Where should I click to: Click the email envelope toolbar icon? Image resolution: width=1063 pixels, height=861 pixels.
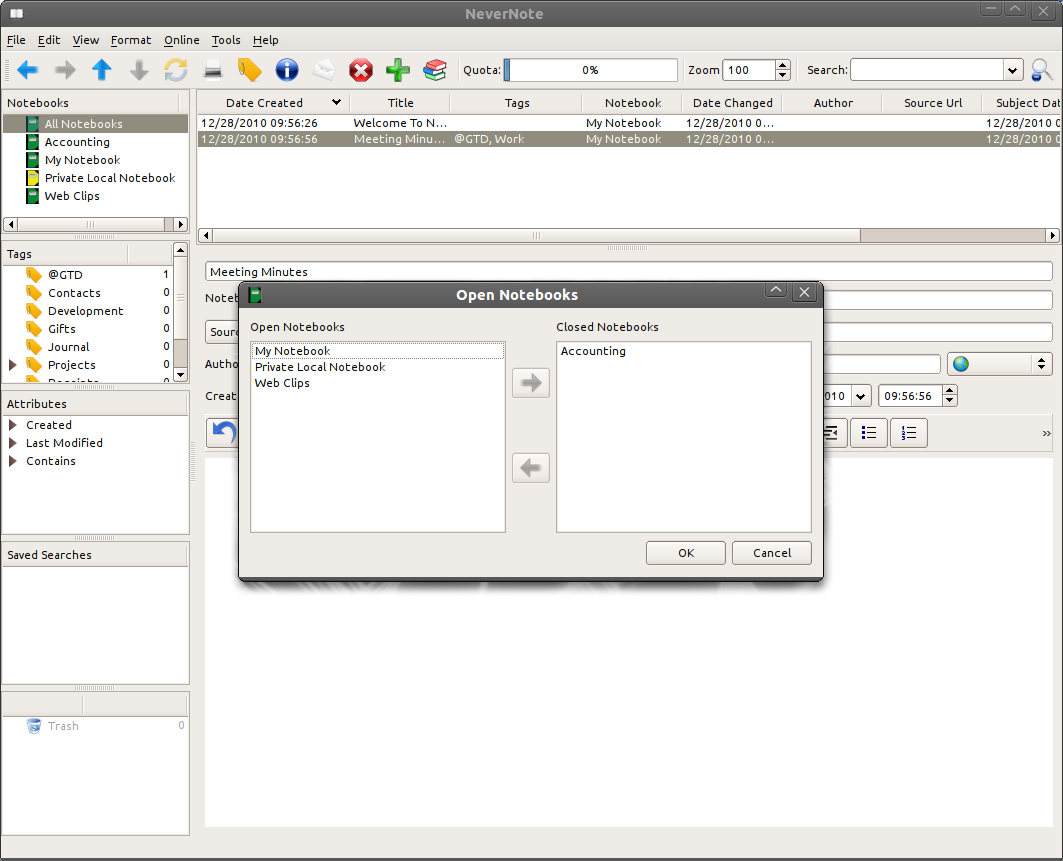pos(323,70)
